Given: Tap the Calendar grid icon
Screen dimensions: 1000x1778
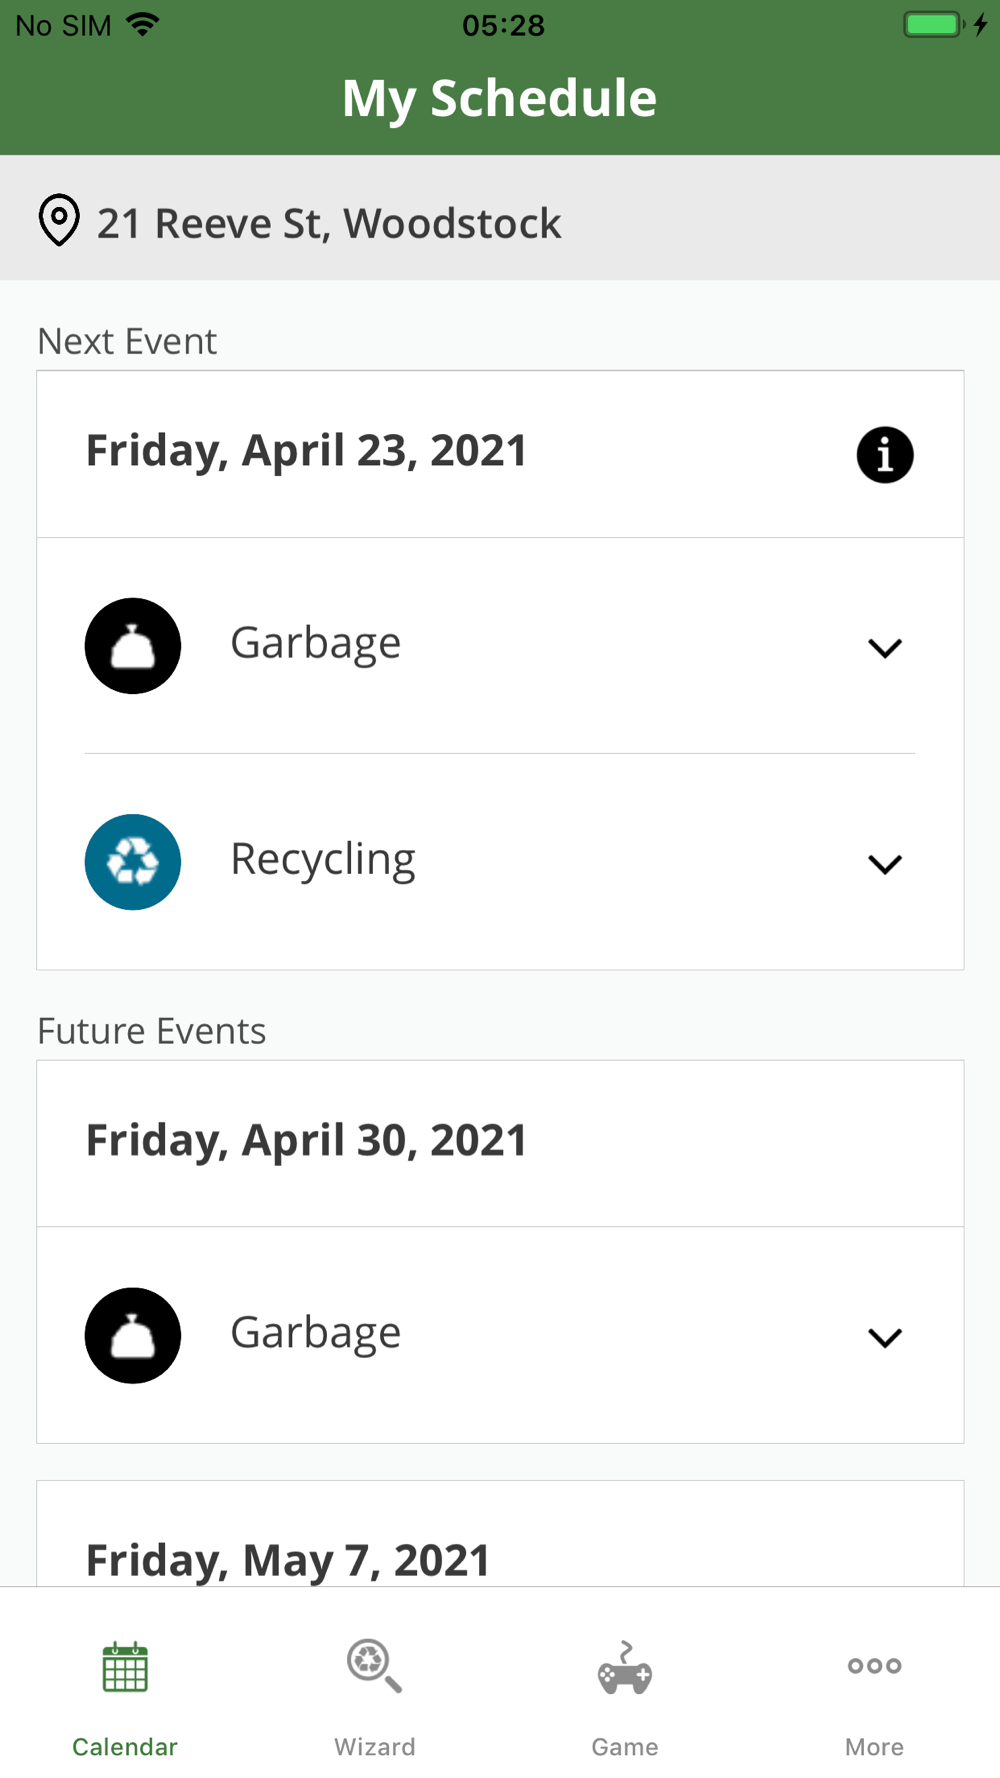Looking at the screenshot, I should (x=125, y=1667).
